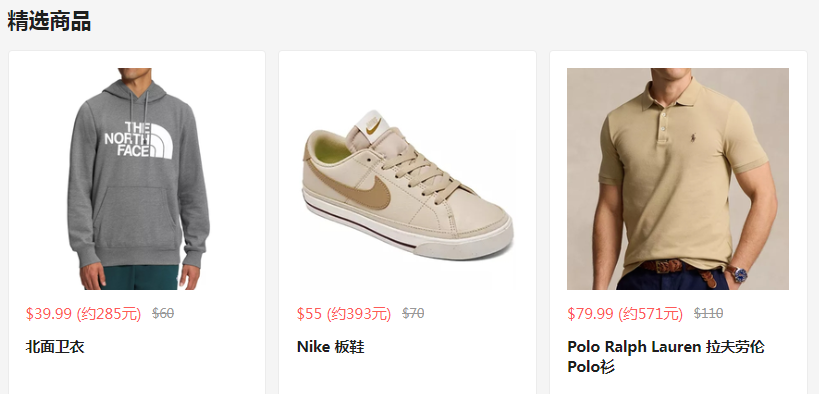Open the beige Nike sneaker image
Screen dimensions: 819x394
(407, 179)
